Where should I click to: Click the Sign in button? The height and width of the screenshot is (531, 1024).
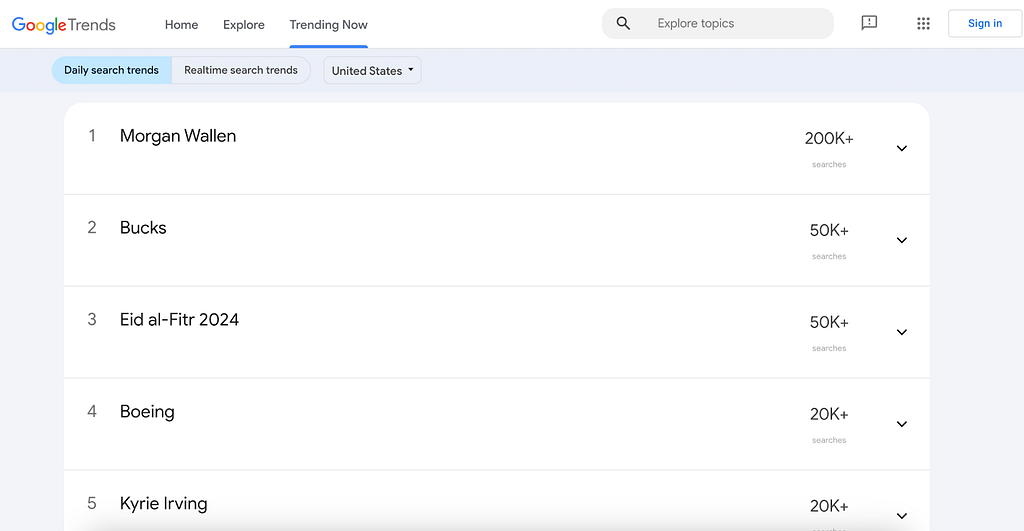coord(985,24)
